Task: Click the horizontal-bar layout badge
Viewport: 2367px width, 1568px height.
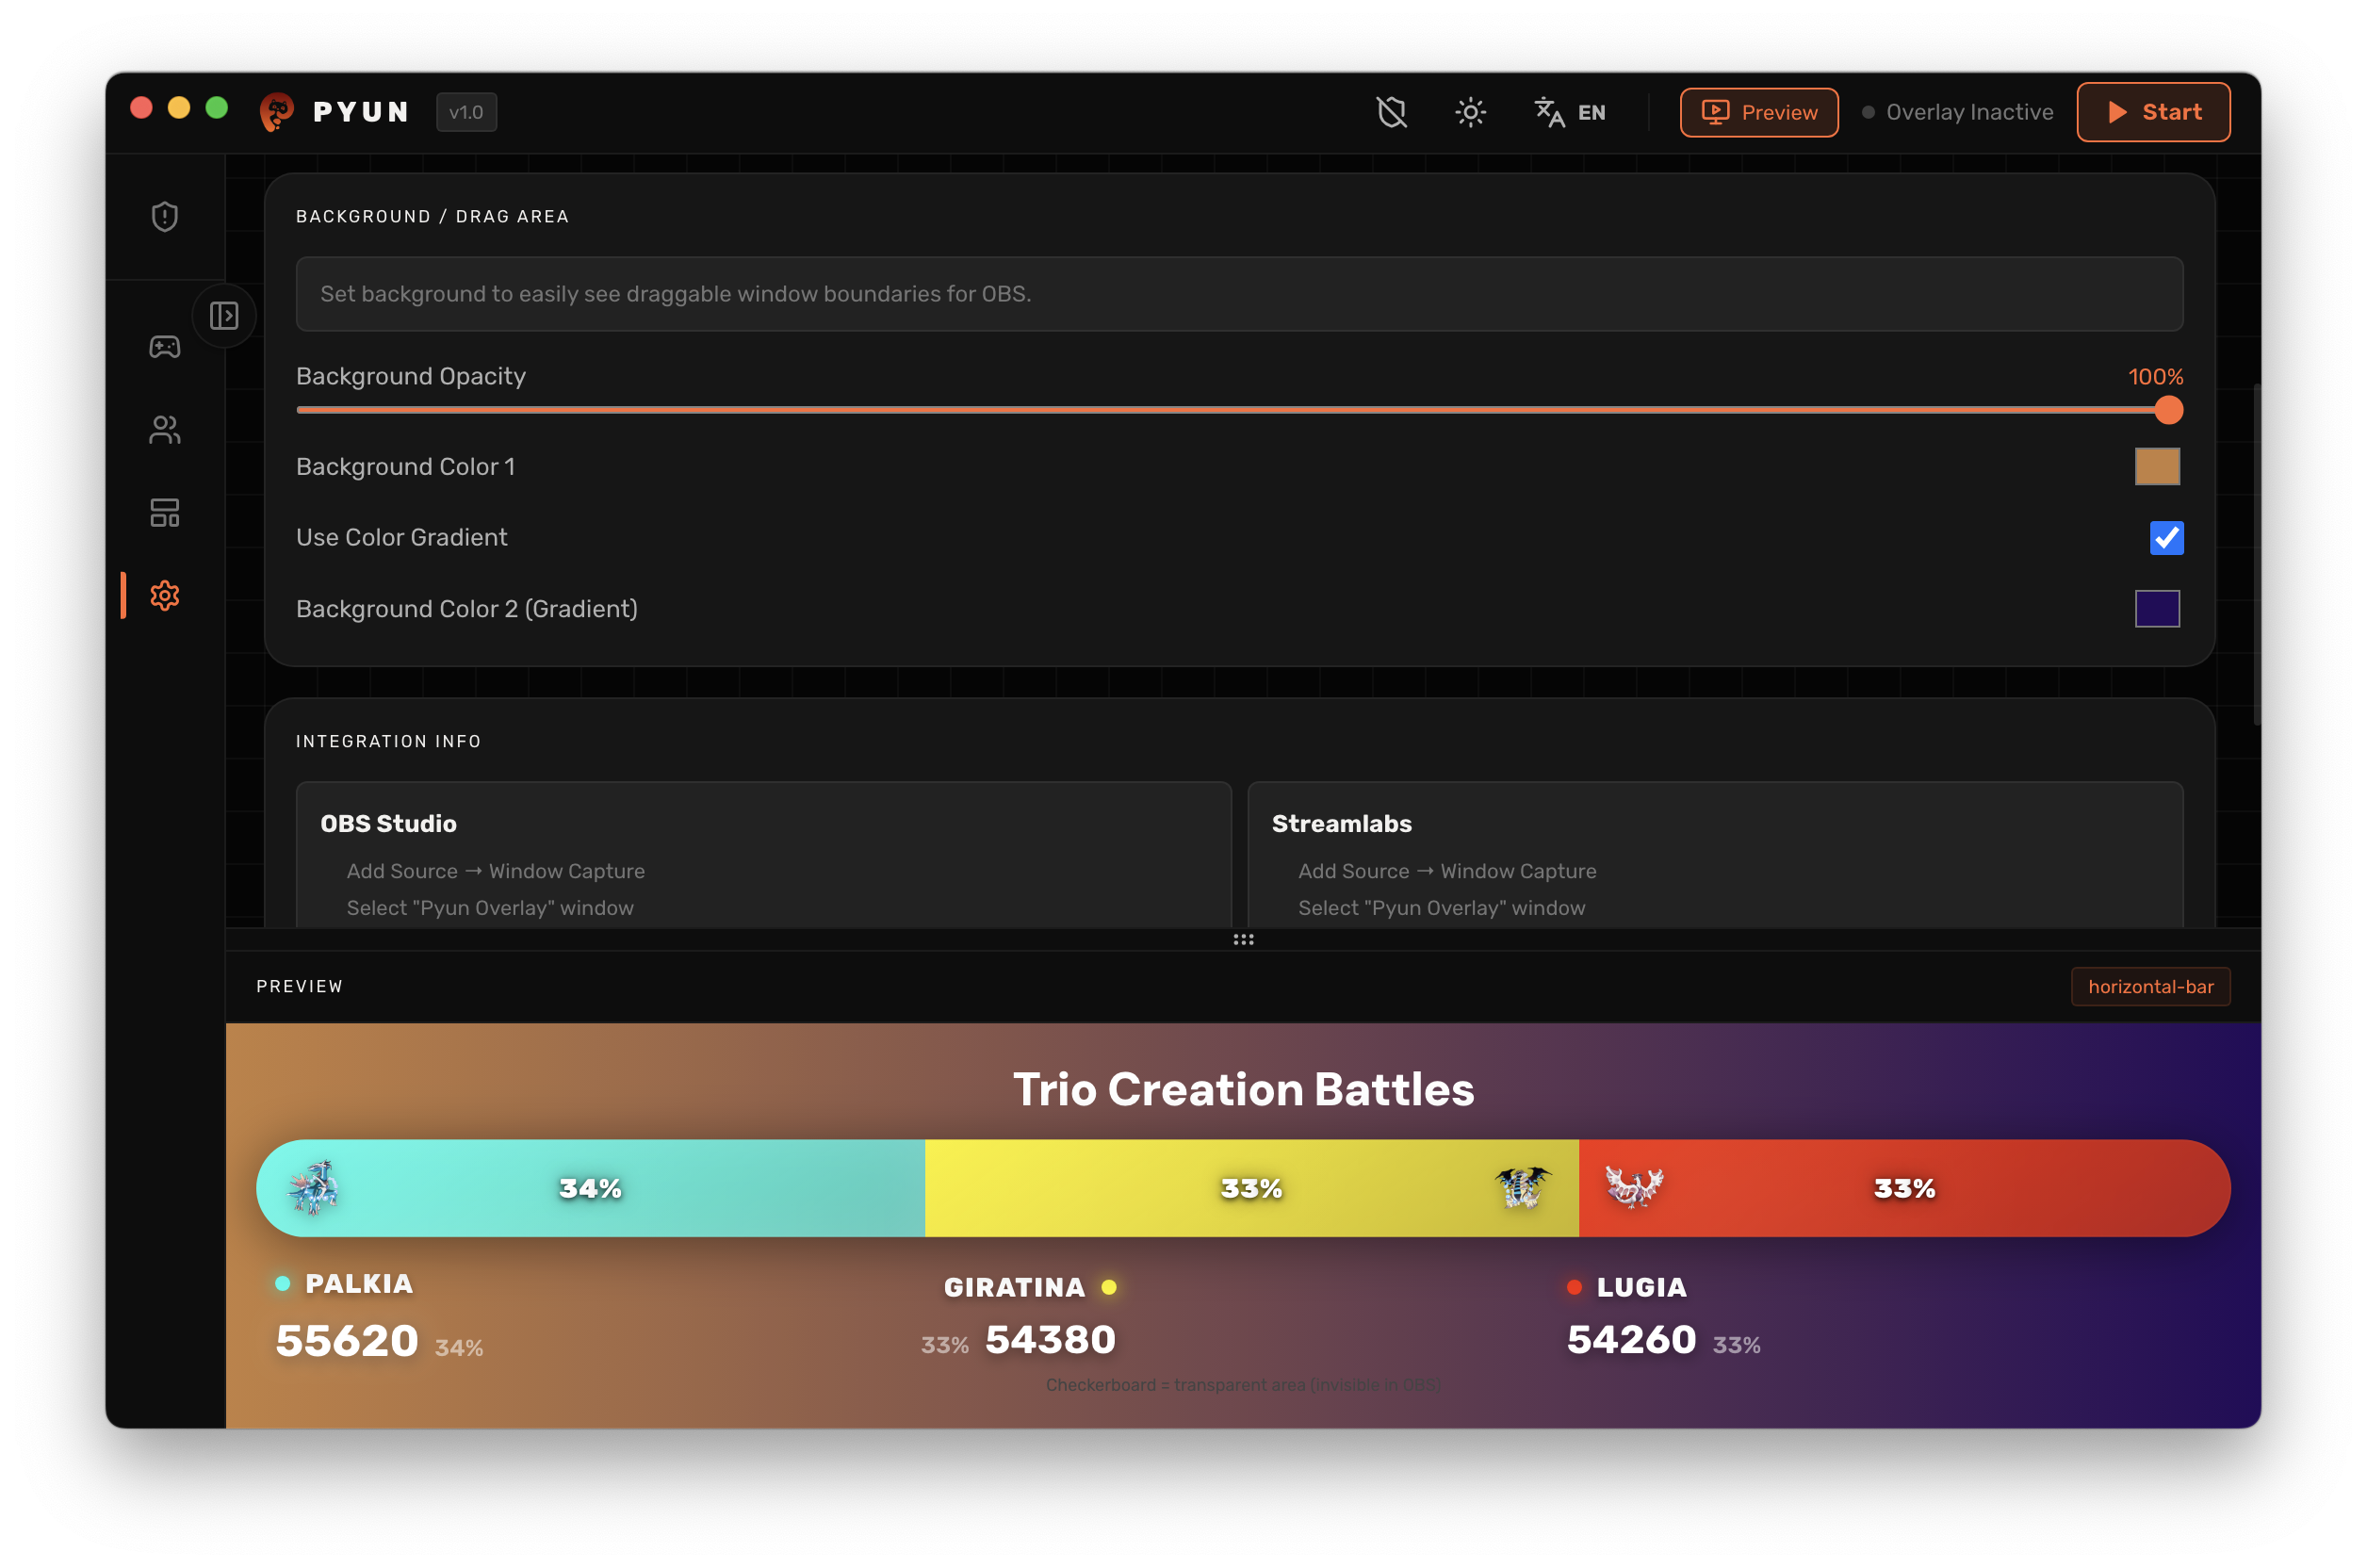Action: point(2150,987)
